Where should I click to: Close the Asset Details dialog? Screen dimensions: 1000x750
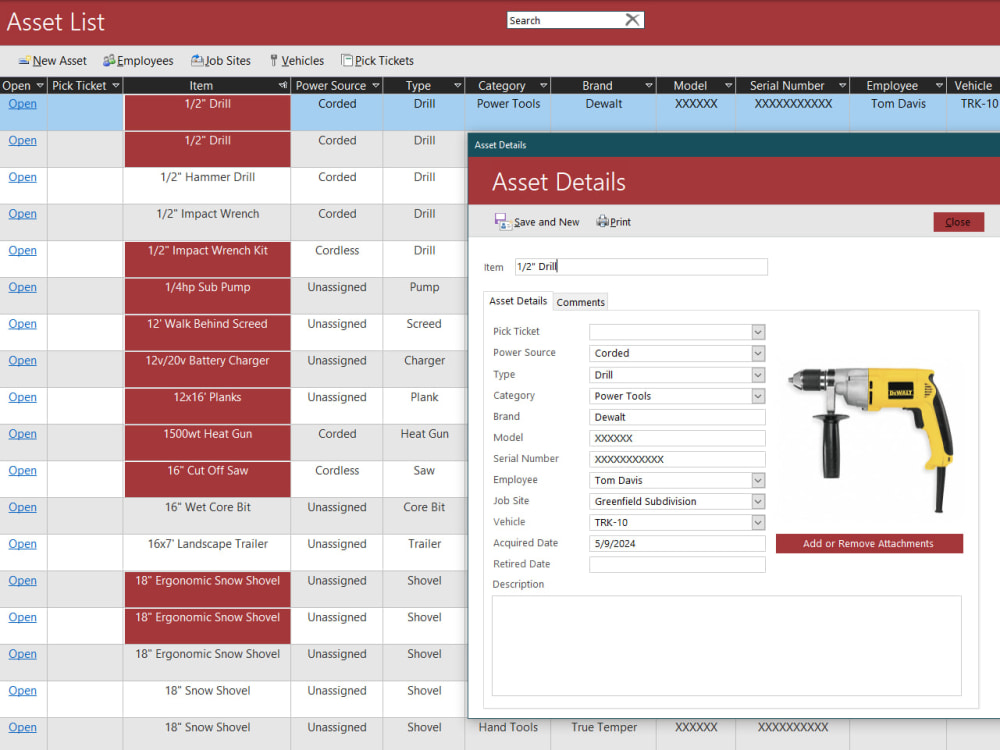coord(958,222)
